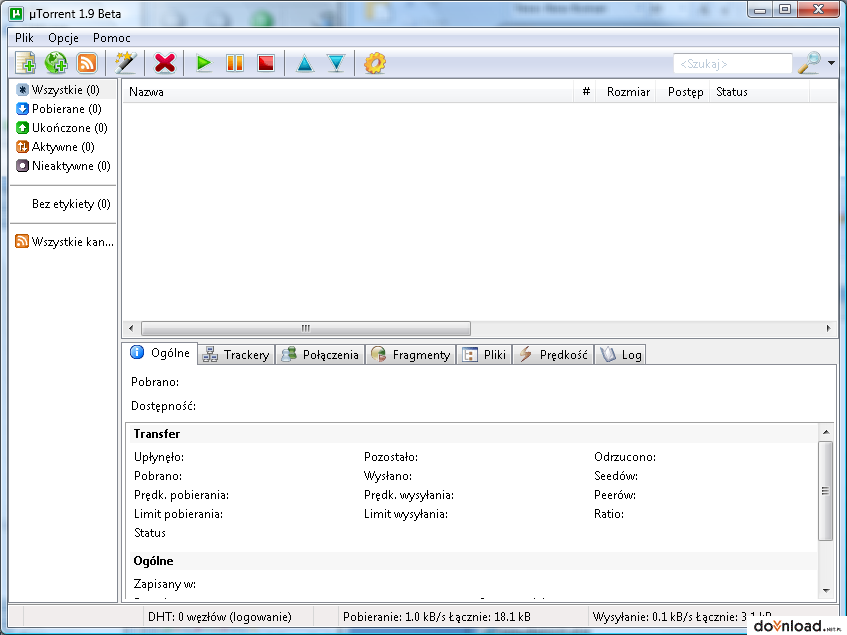Switch to the Fragmenty tab

(x=411, y=355)
